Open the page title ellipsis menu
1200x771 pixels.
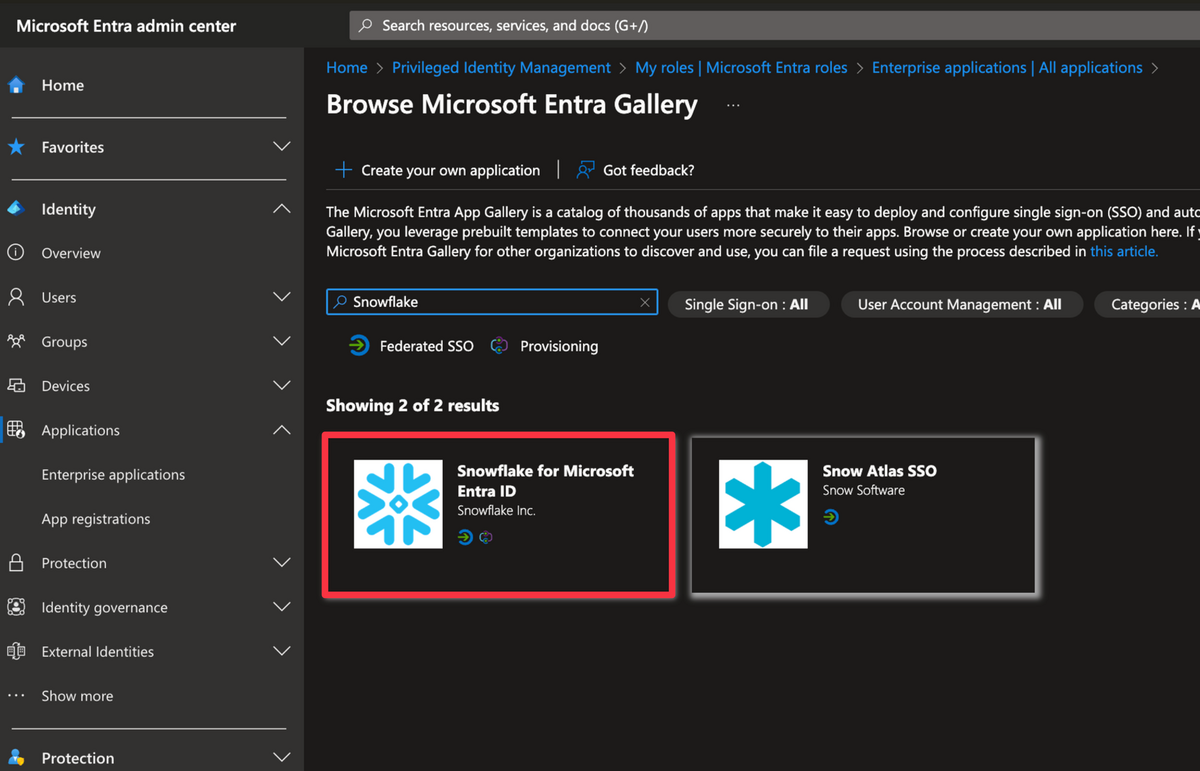[733, 105]
